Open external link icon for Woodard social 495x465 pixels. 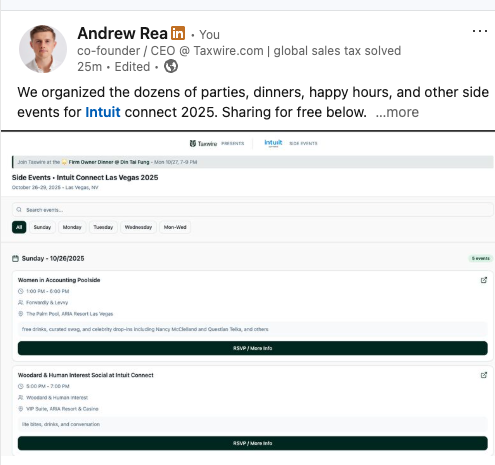(484, 375)
